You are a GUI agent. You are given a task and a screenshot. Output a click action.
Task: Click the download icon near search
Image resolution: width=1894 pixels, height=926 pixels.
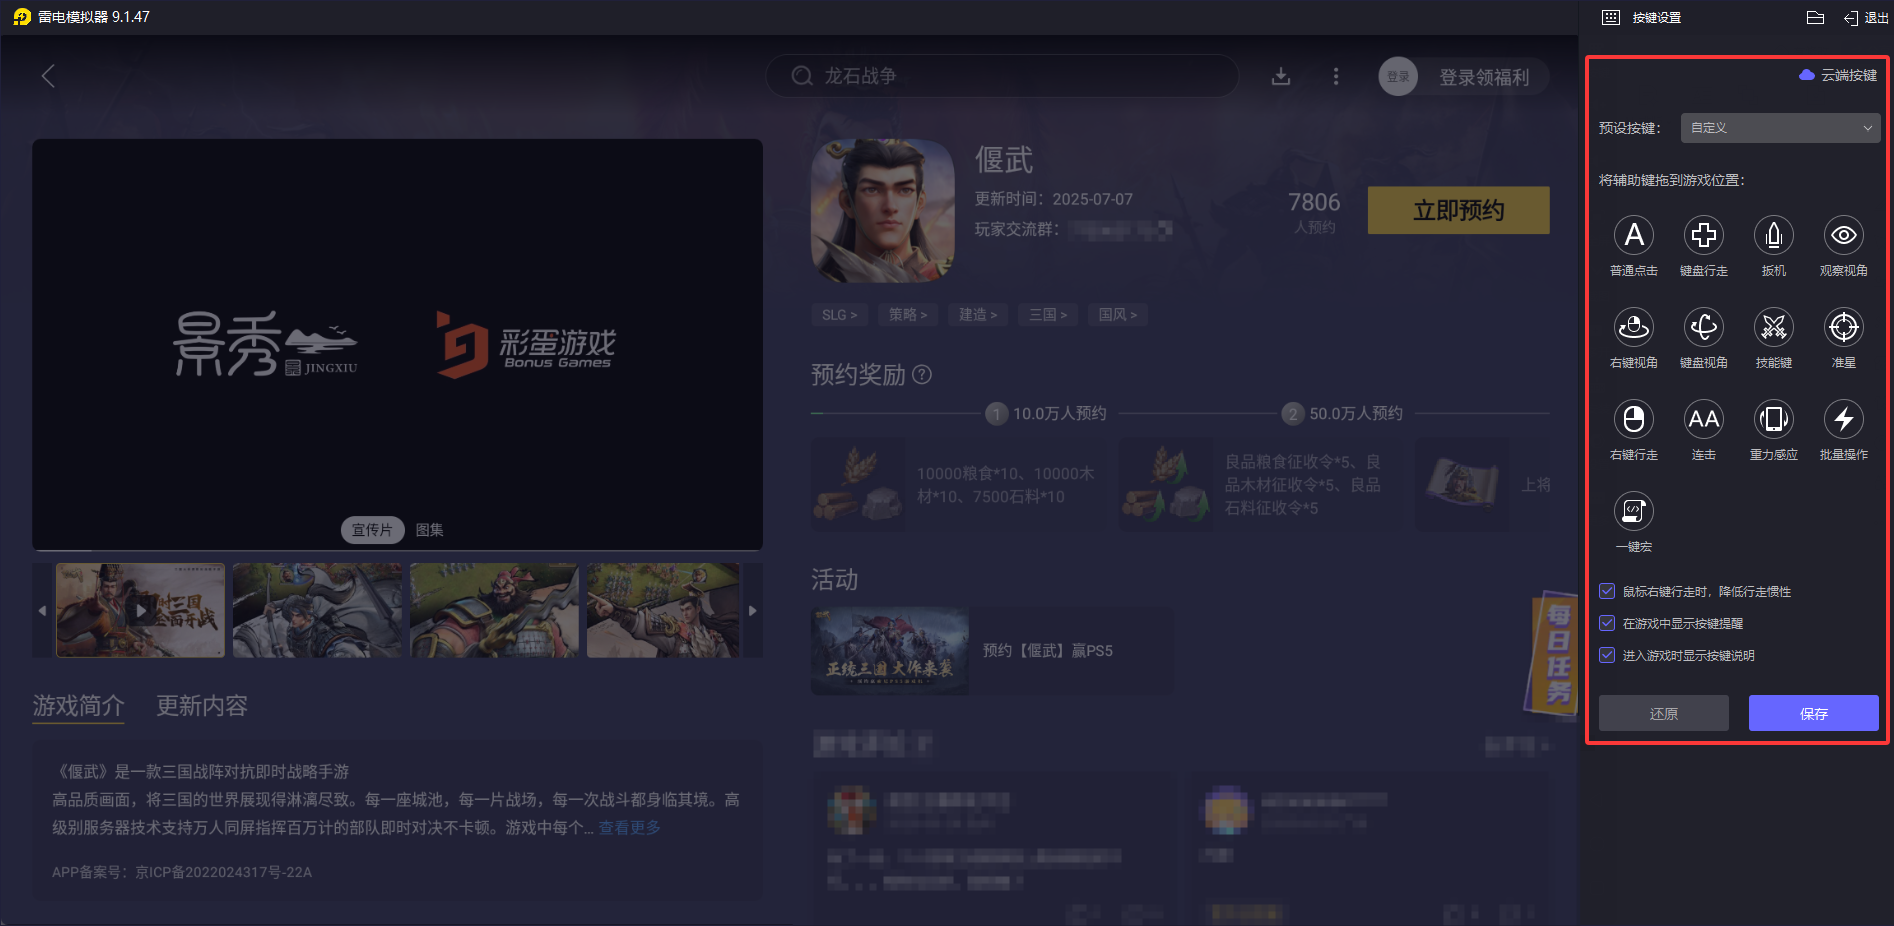click(1280, 77)
